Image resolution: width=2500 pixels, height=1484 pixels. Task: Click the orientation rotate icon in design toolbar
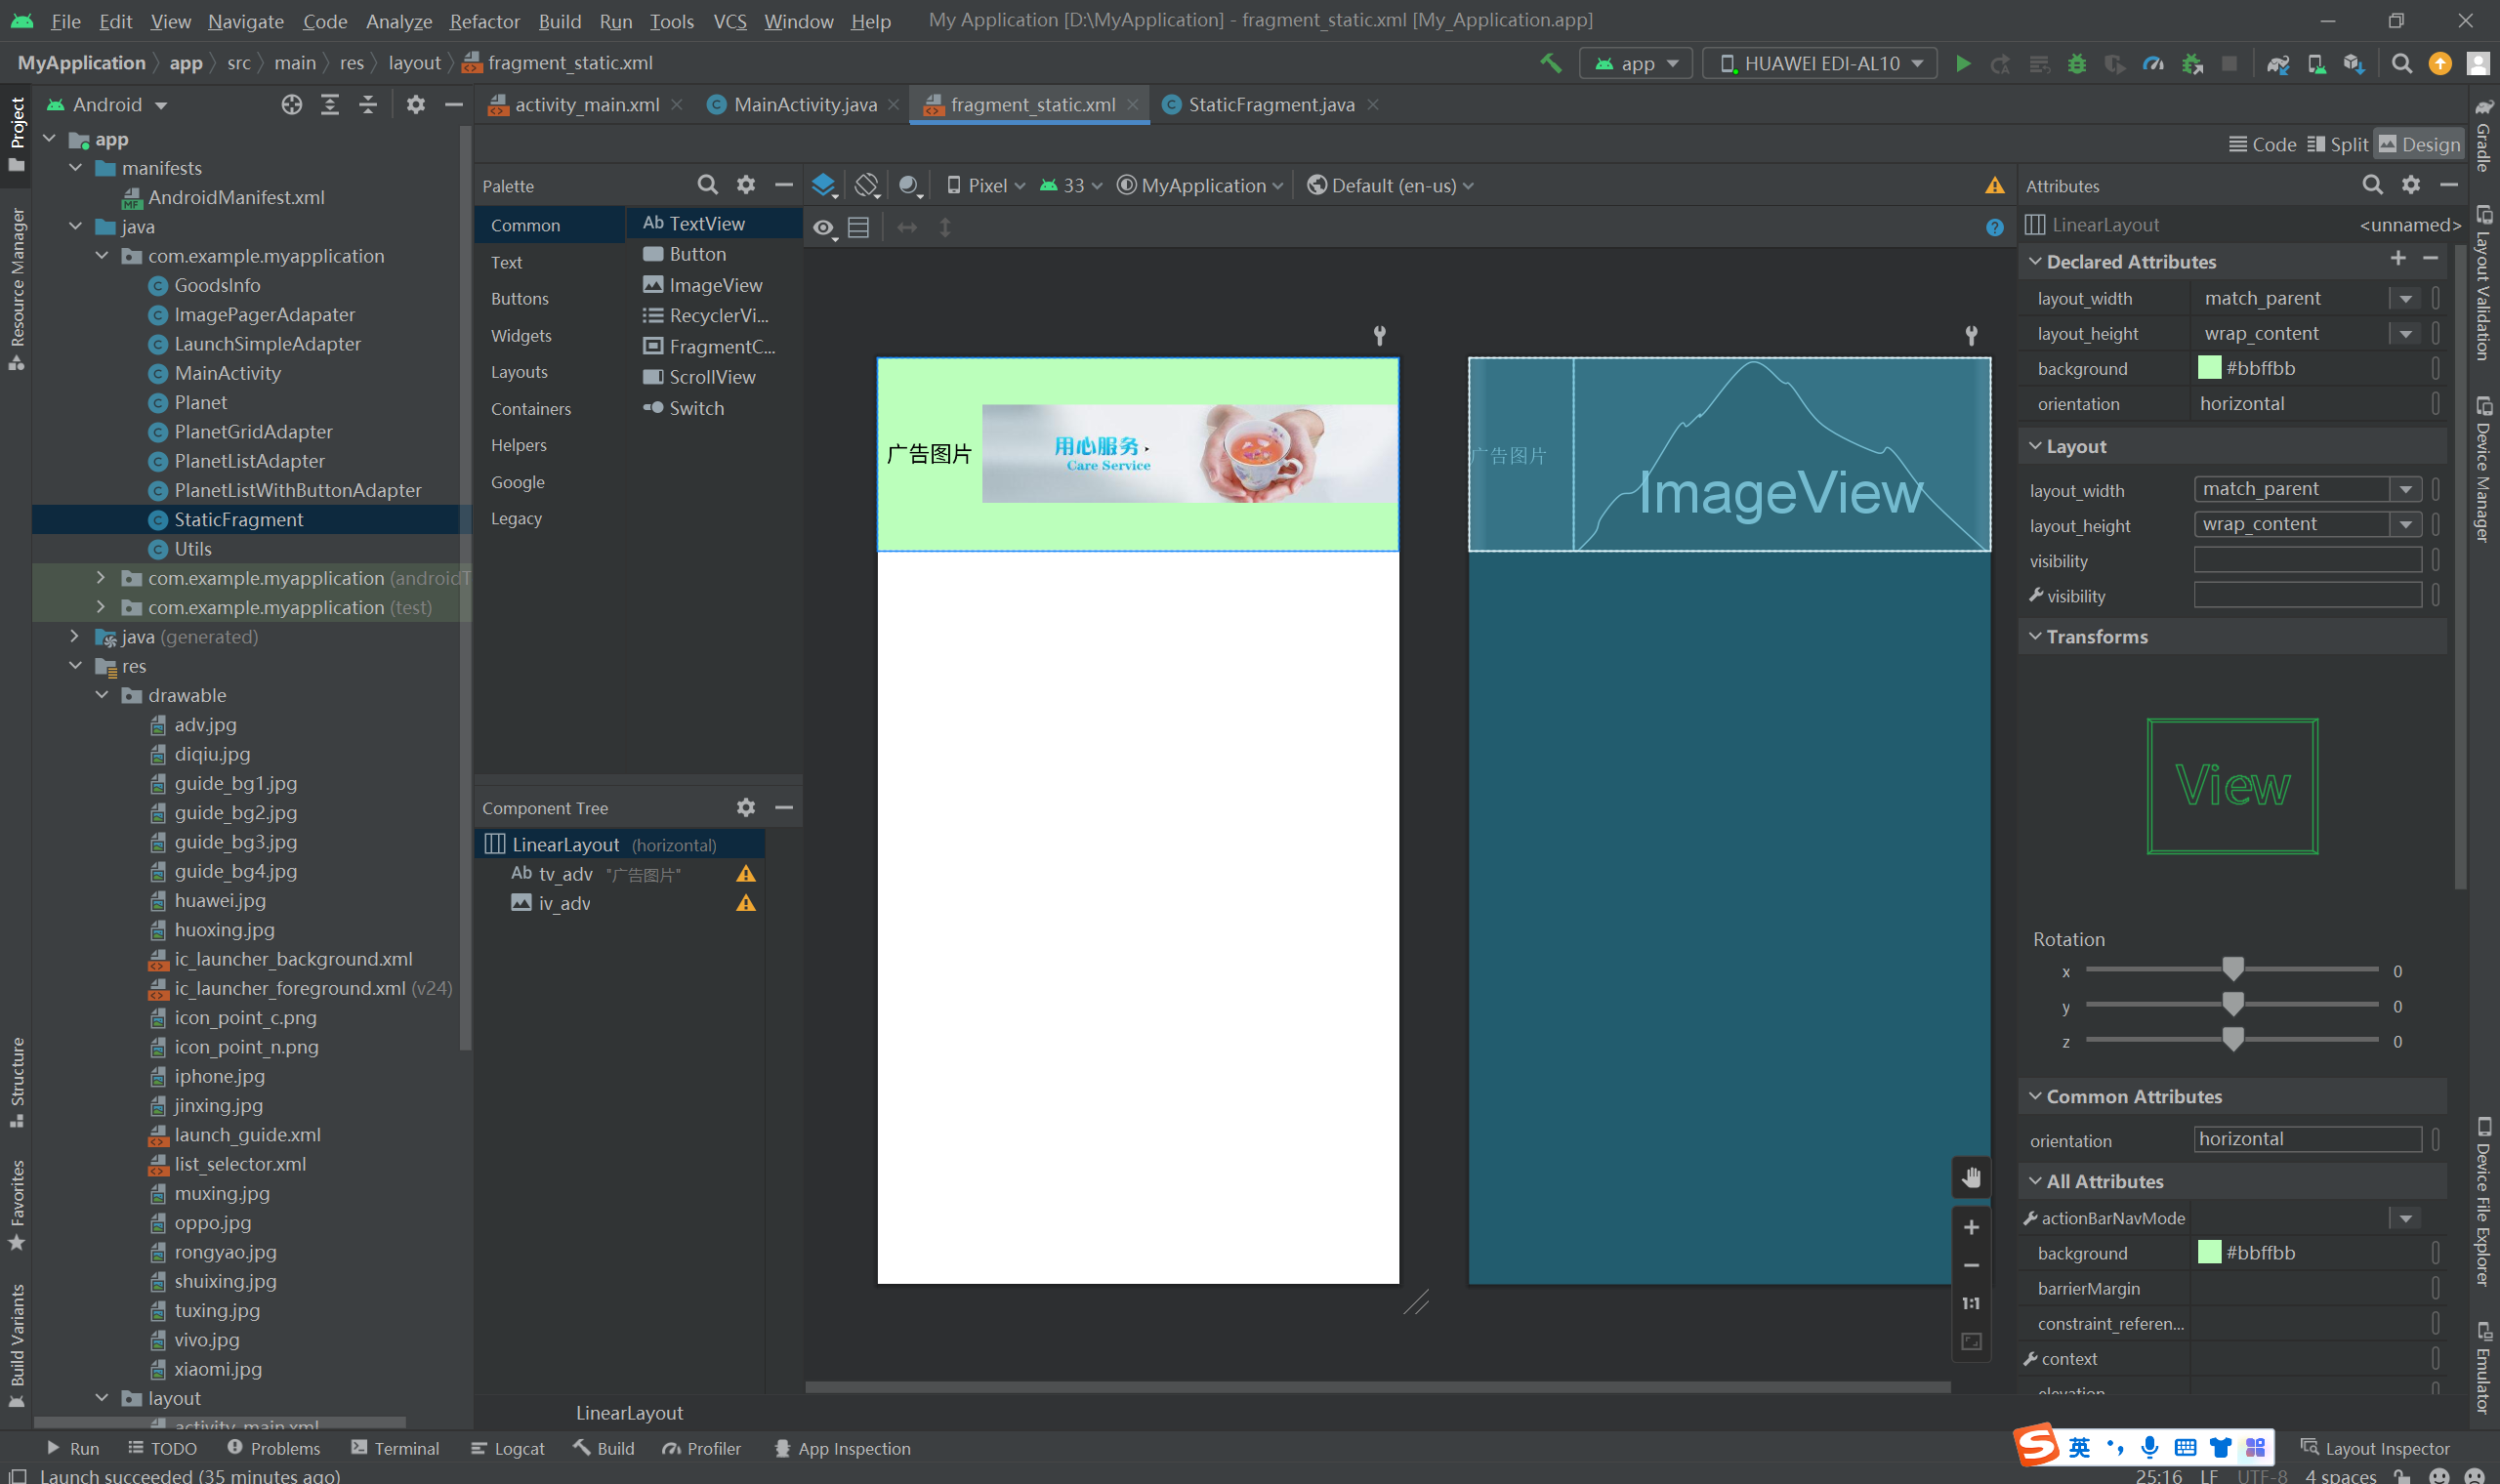point(867,185)
